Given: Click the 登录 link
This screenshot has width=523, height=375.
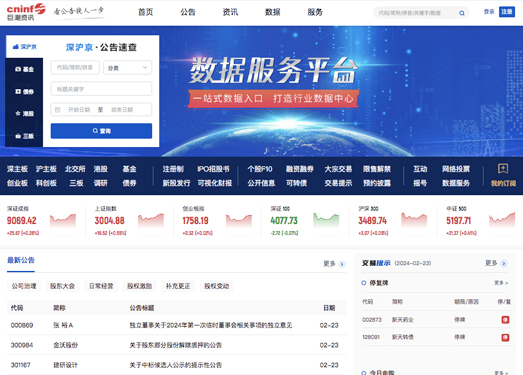Looking at the screenshot, I should (x=489, y=12).
